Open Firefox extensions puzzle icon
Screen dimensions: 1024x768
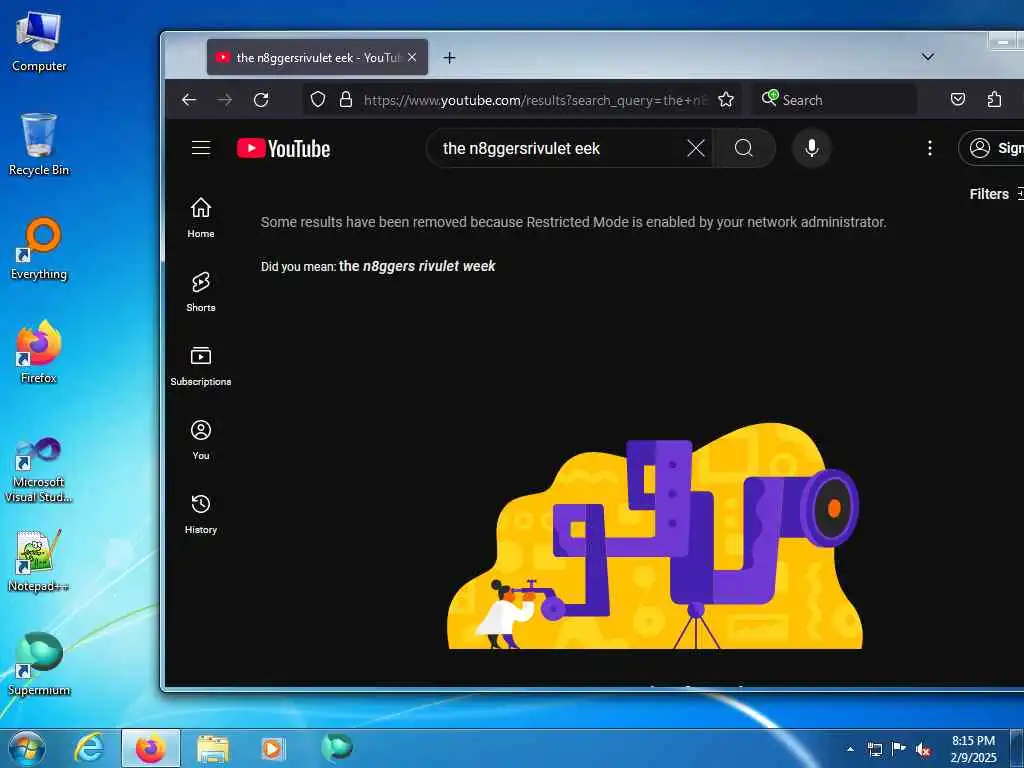click(994, 99)
